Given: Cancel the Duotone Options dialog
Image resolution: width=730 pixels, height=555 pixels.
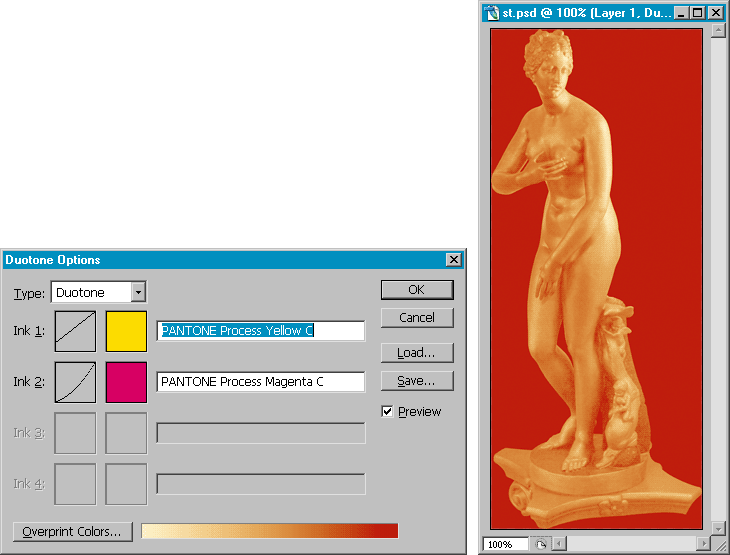Looking at the screenshot, I should point(417,318).
